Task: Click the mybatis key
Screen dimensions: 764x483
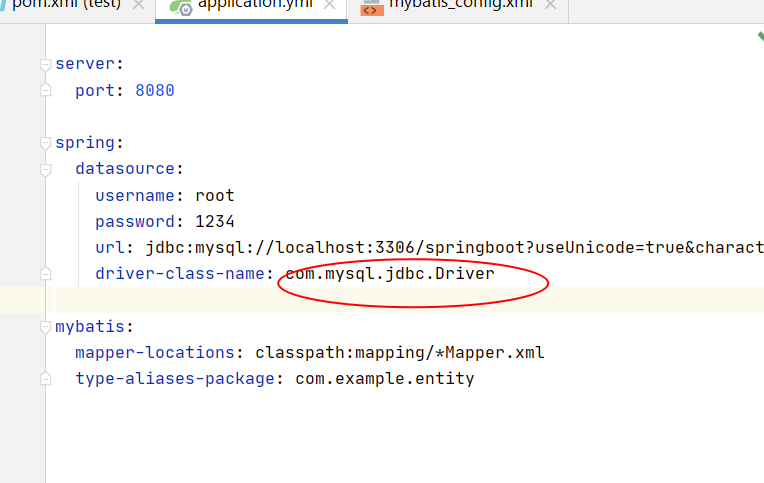Action: [90, 327]
